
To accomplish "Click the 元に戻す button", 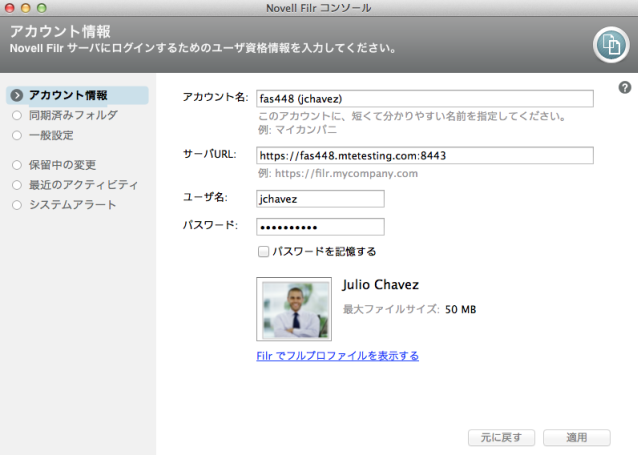I will point(501,438).
